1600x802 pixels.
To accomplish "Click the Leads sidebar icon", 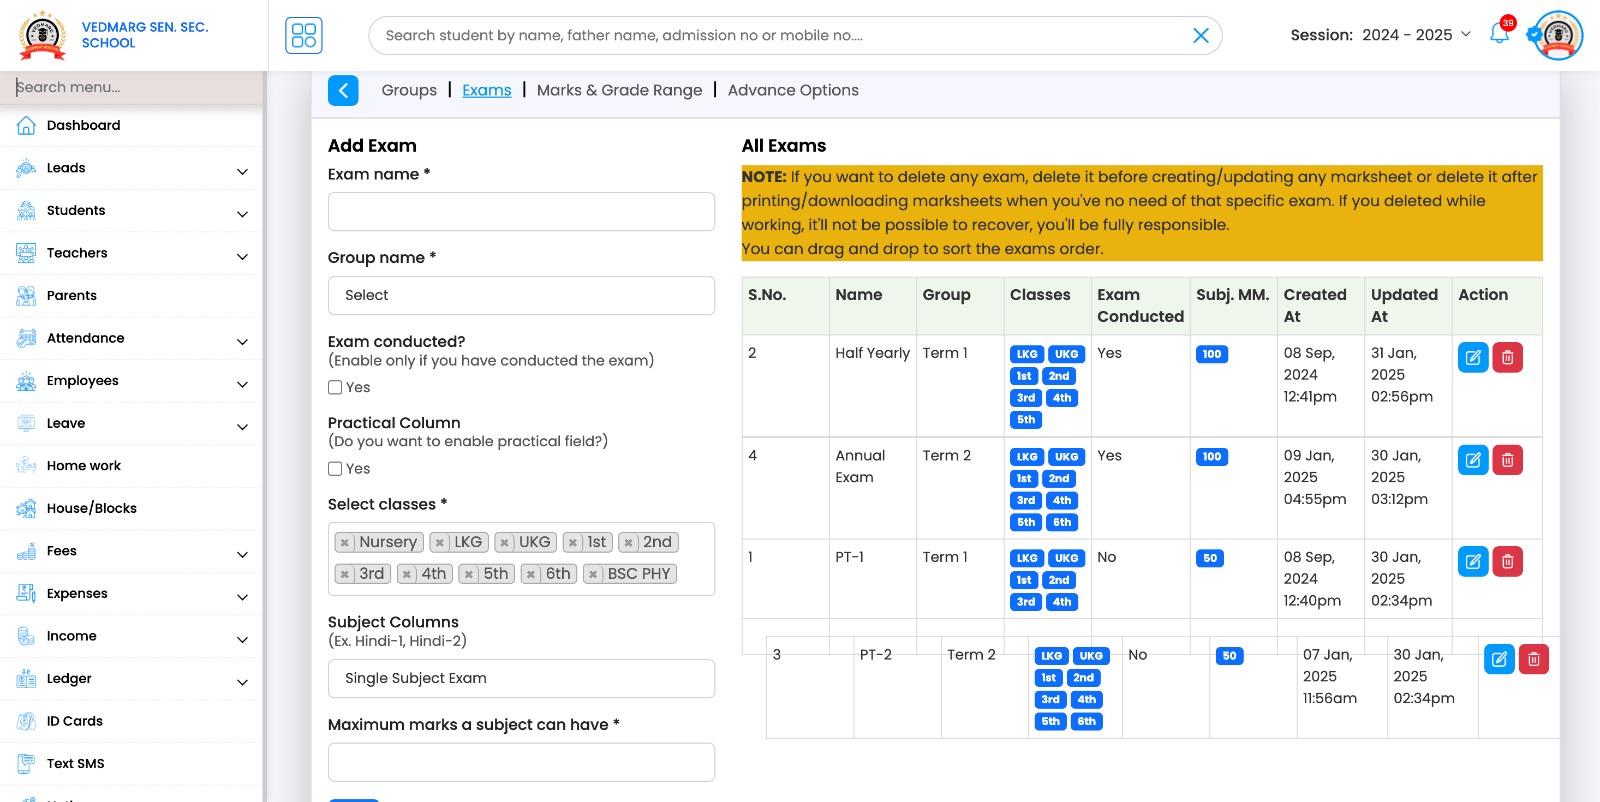I will pyautogui.click(x=26, y=168).
